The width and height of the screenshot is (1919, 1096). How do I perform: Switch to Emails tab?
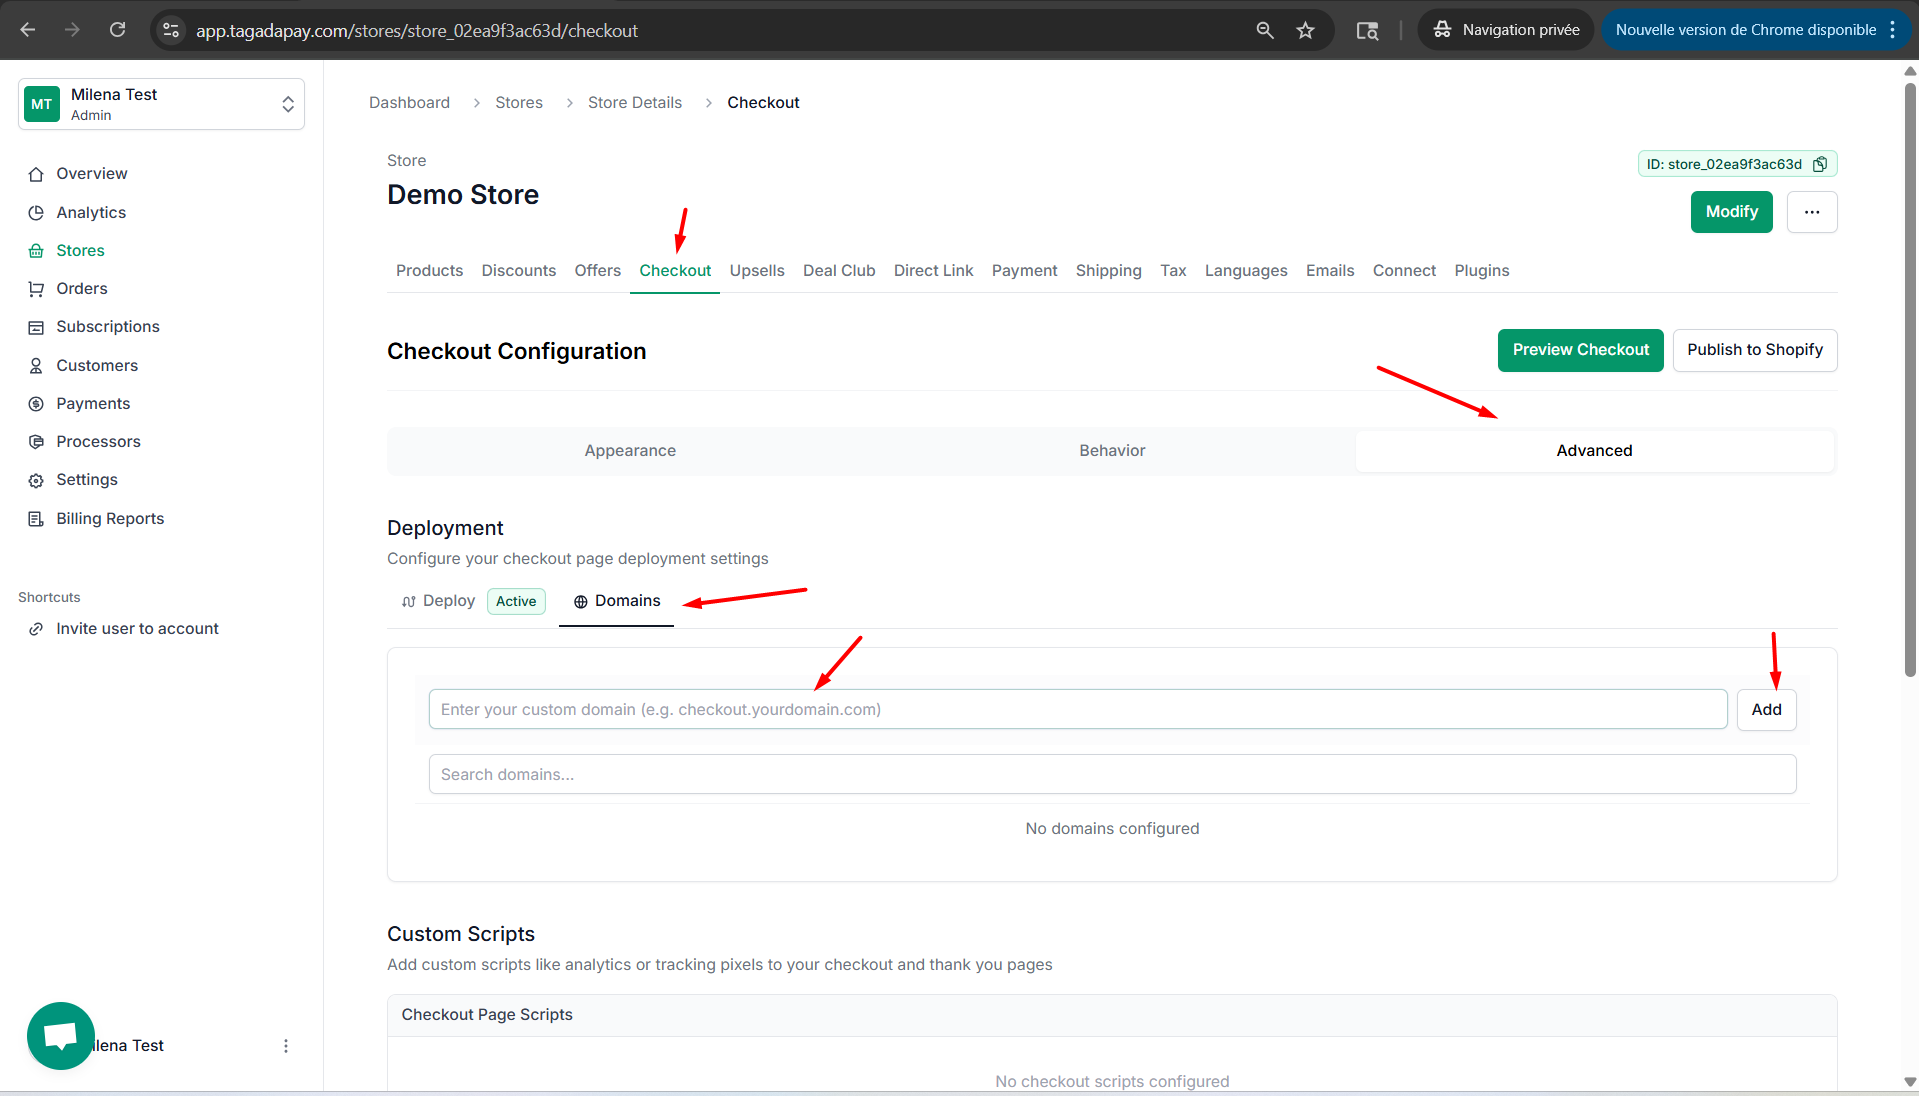point(1330,270)
